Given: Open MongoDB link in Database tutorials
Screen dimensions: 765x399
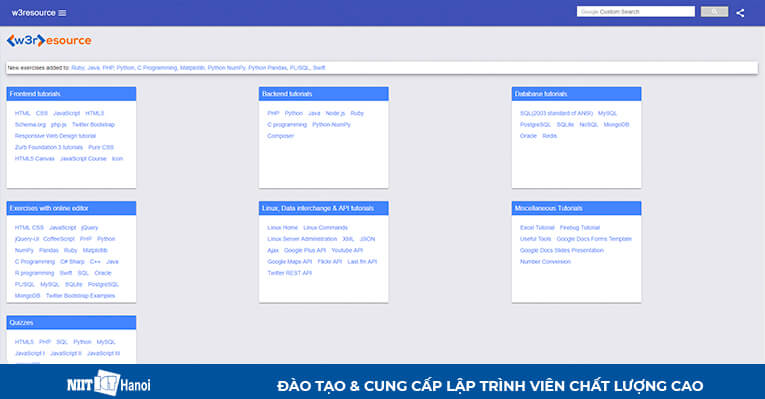Looking at the screenshot, I should [x=616, y=125].
